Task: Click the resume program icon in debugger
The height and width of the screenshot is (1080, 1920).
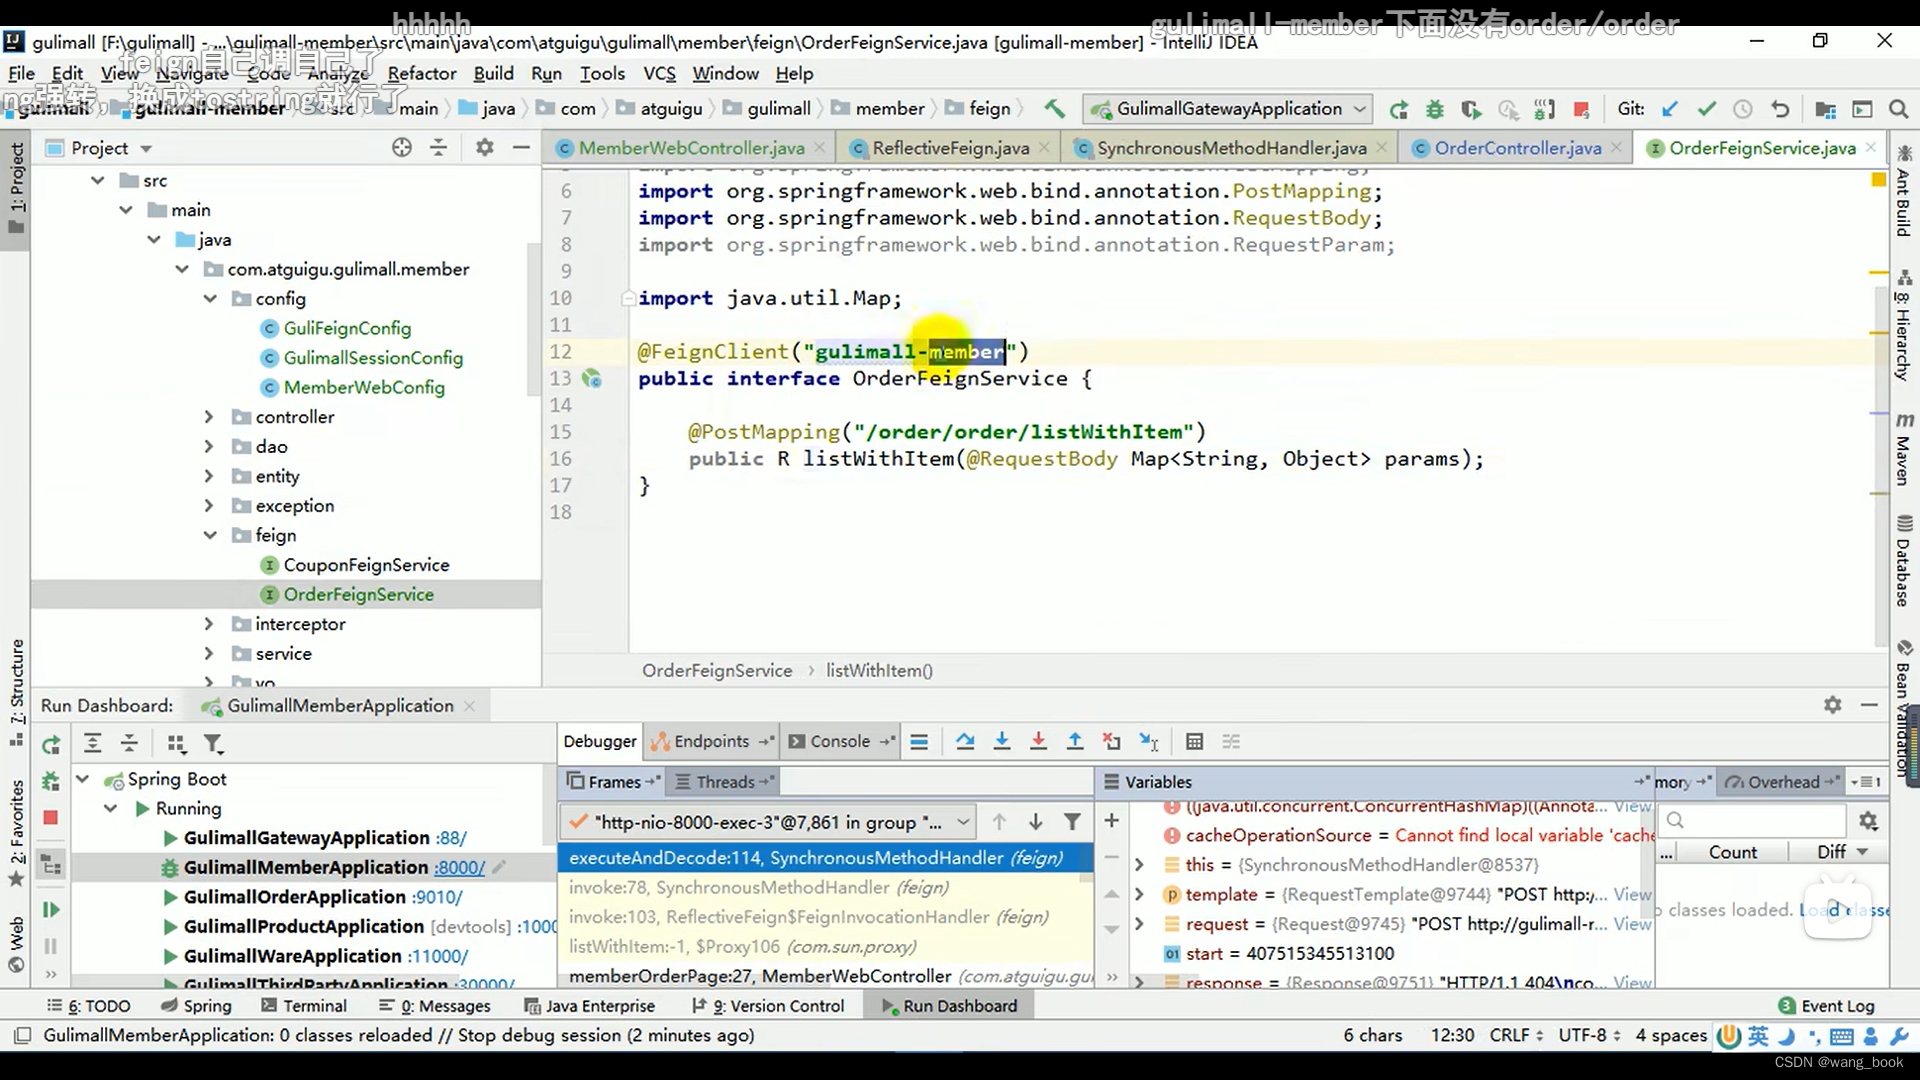Action: click(x=50, y=910)
